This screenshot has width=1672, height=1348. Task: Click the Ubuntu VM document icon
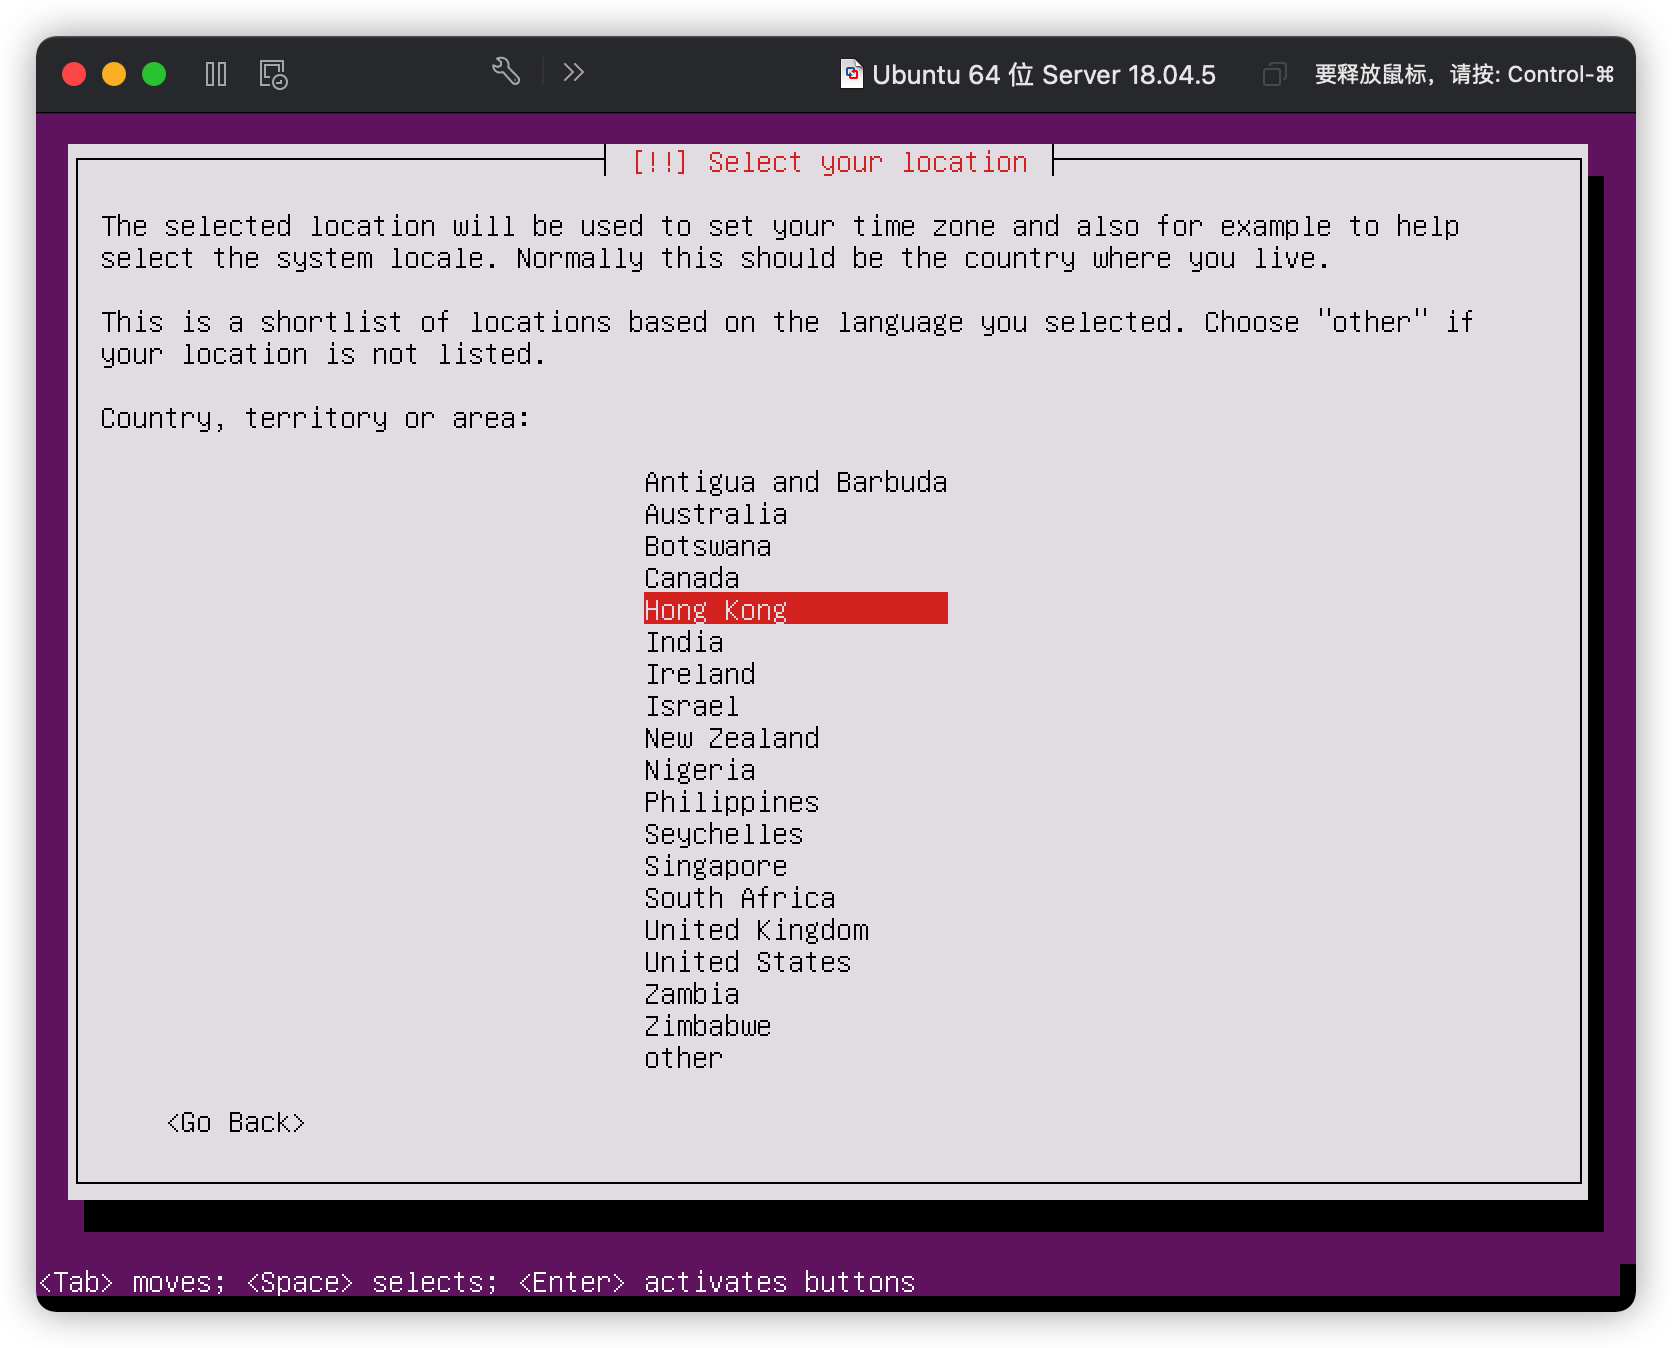point(851,74)
